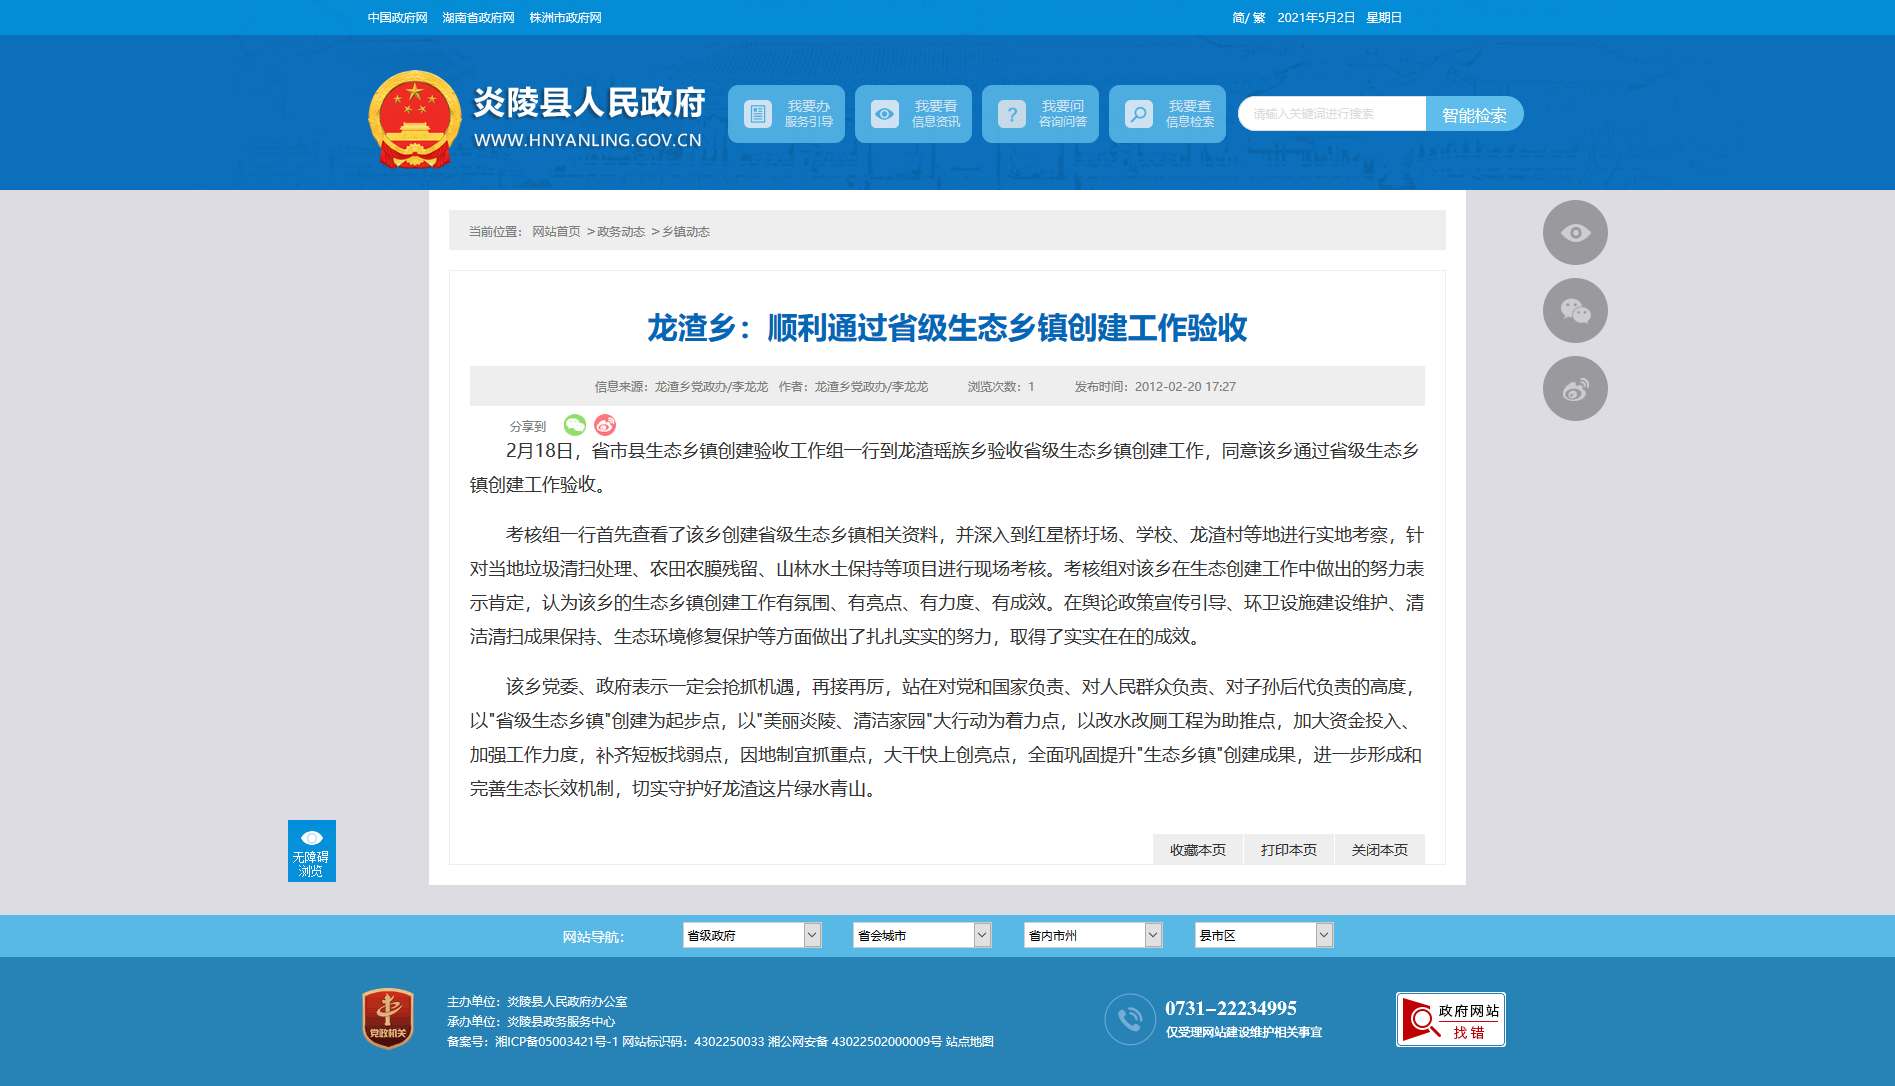Click the 打印本页 print button
1895x1086 pixels.
point(1288,850)
